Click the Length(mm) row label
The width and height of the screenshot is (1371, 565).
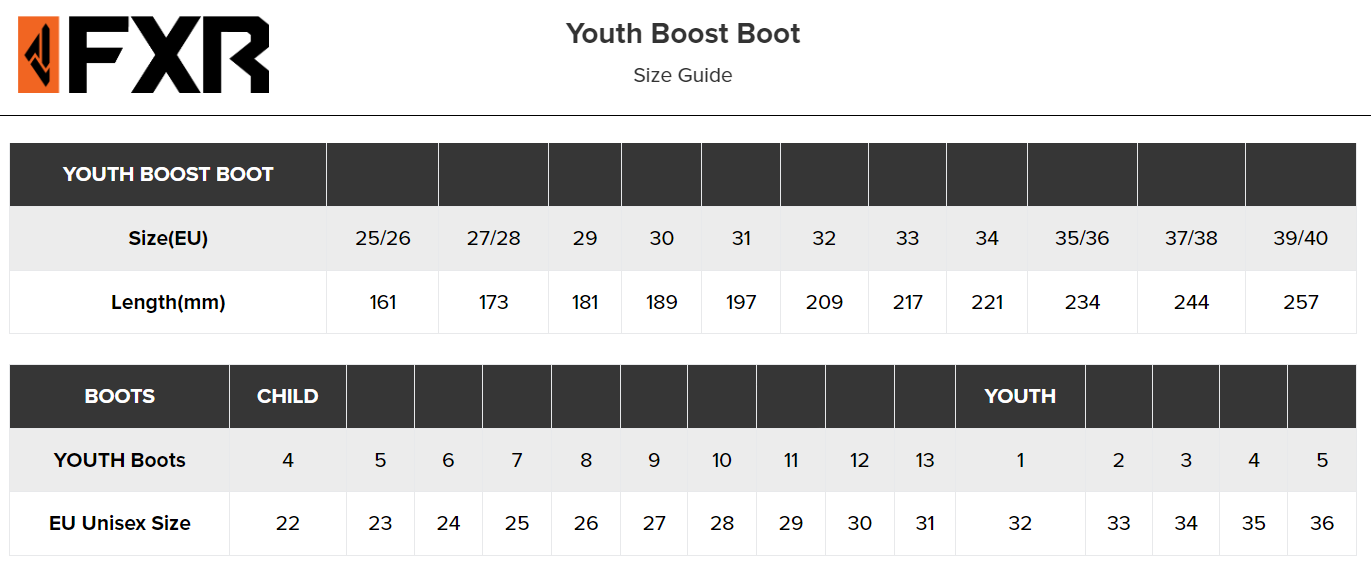tap(168, 302)
